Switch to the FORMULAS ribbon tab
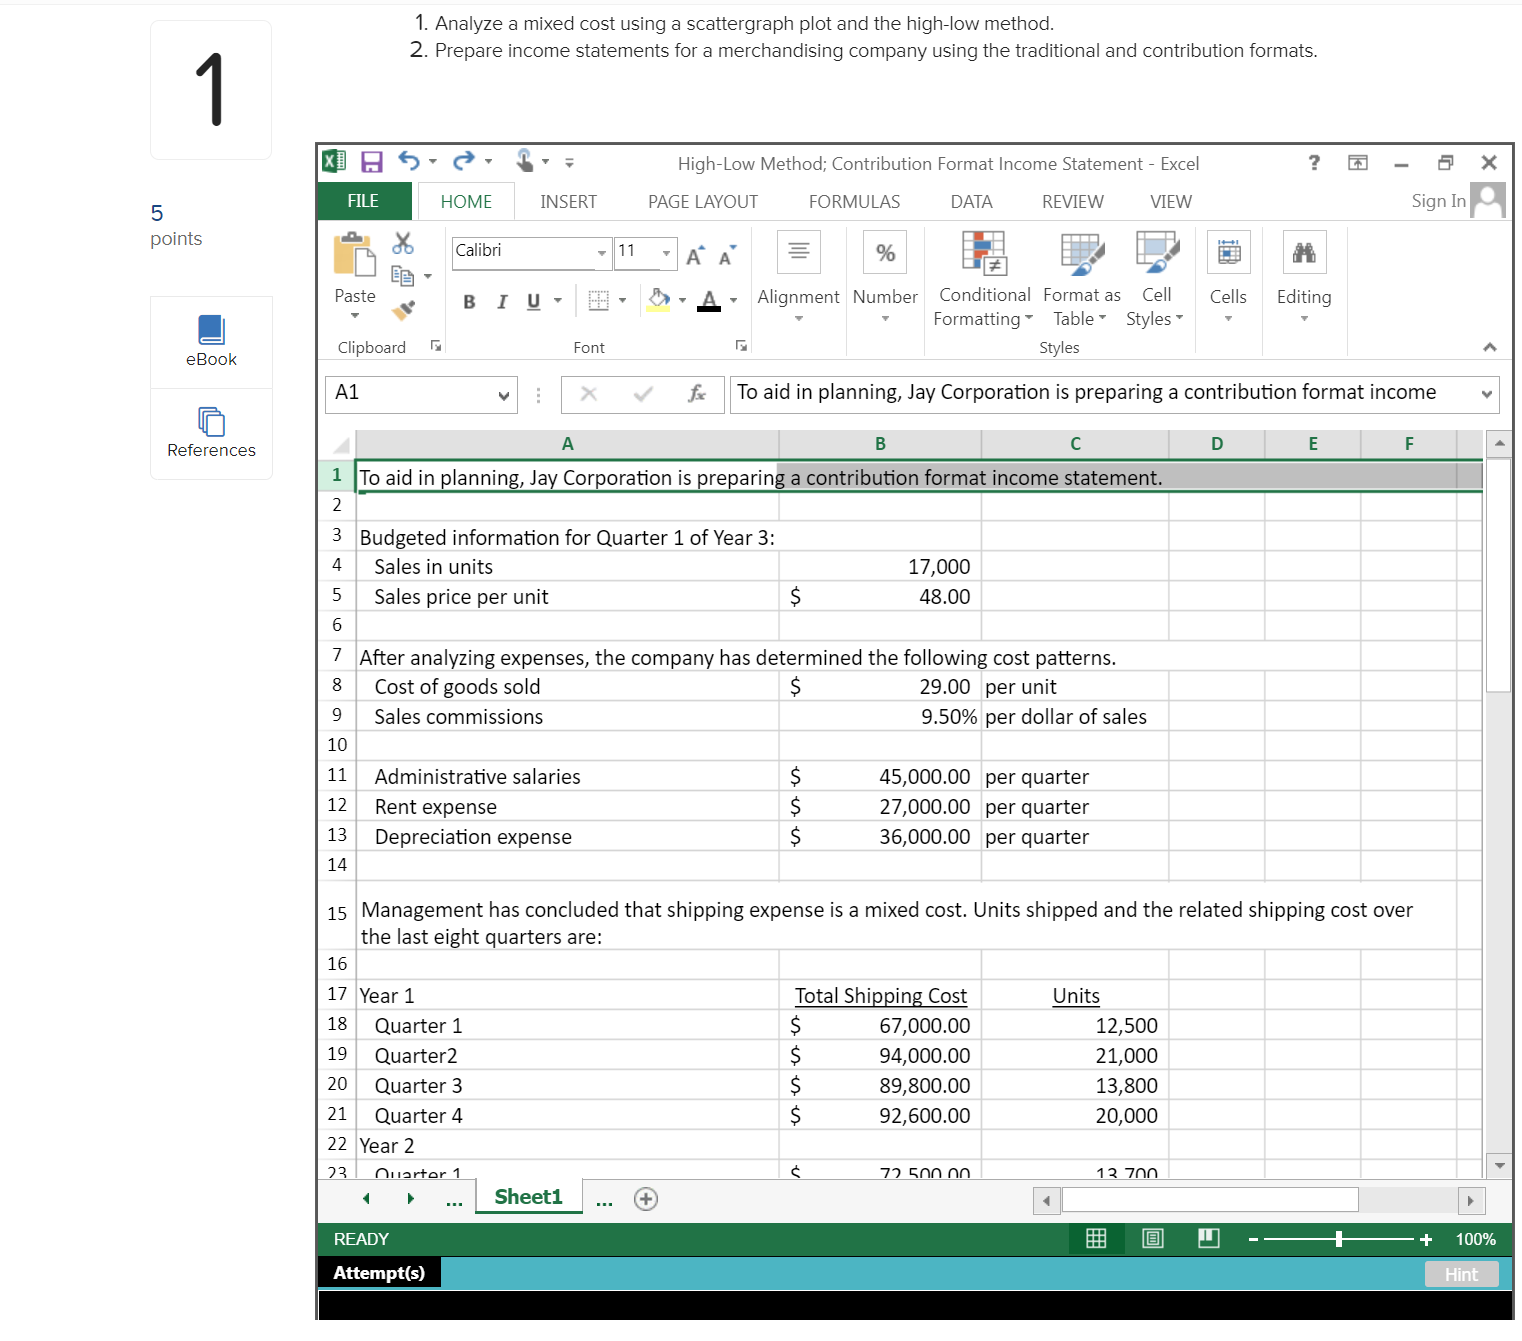 [853, 201]
